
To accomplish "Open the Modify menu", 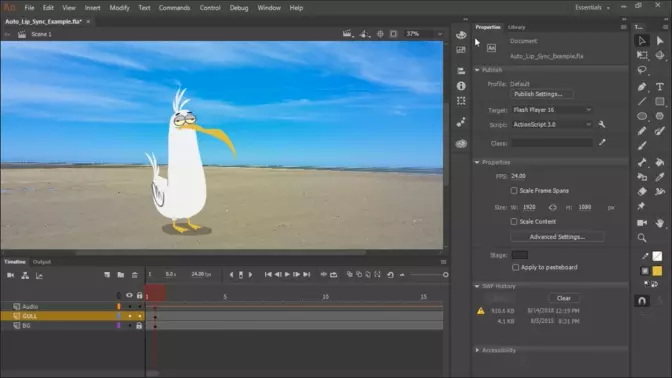I will tap(119, 8).
